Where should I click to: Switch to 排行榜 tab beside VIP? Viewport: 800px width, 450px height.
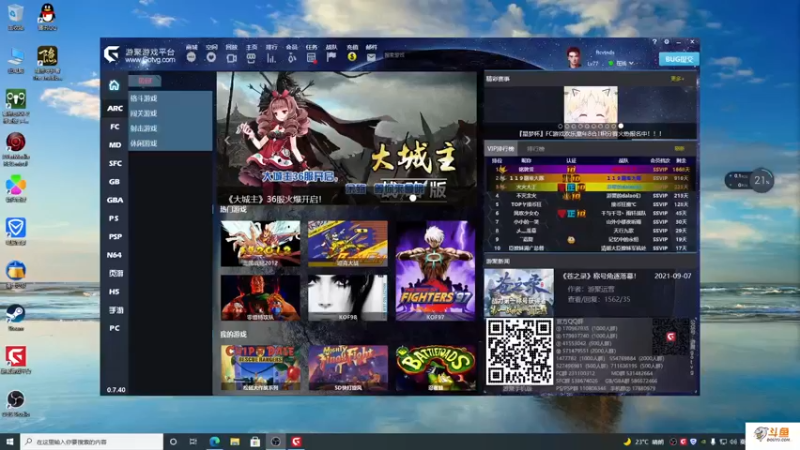536,149
